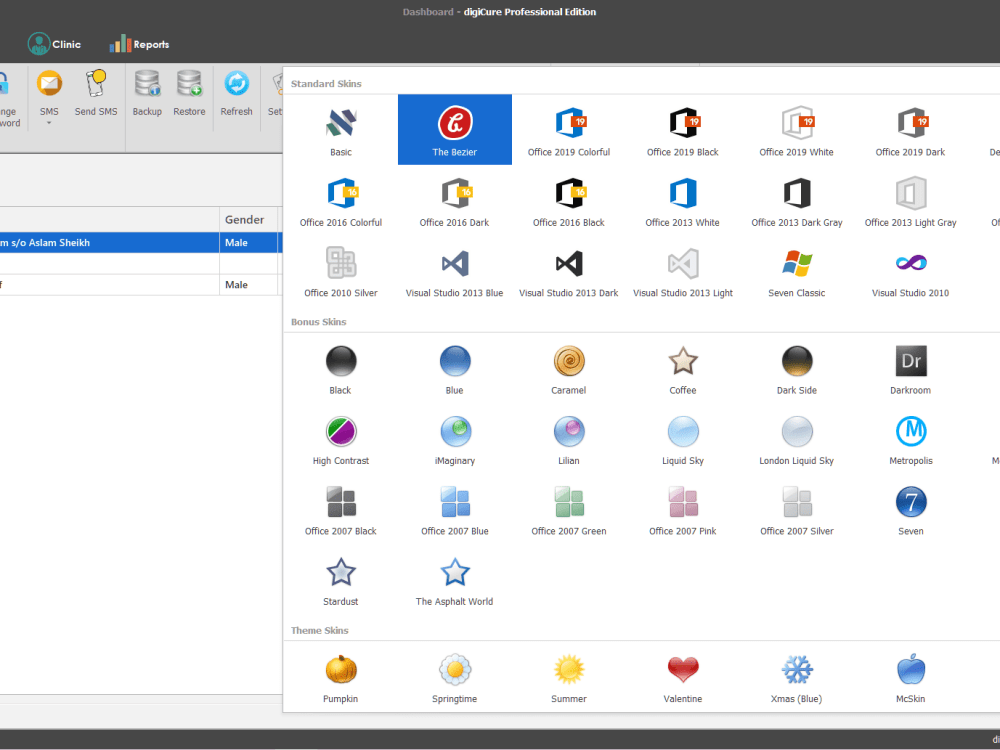The width and height of the screenshot is (1000, 750).
Task: Choose The Bezier skin
Action: pos(455,130)
